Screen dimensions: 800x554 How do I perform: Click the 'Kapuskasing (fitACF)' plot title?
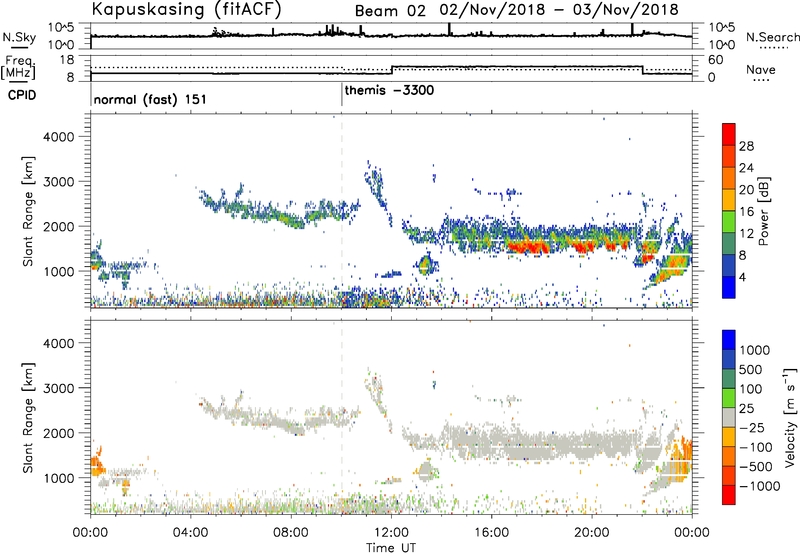tap(186, 9)
